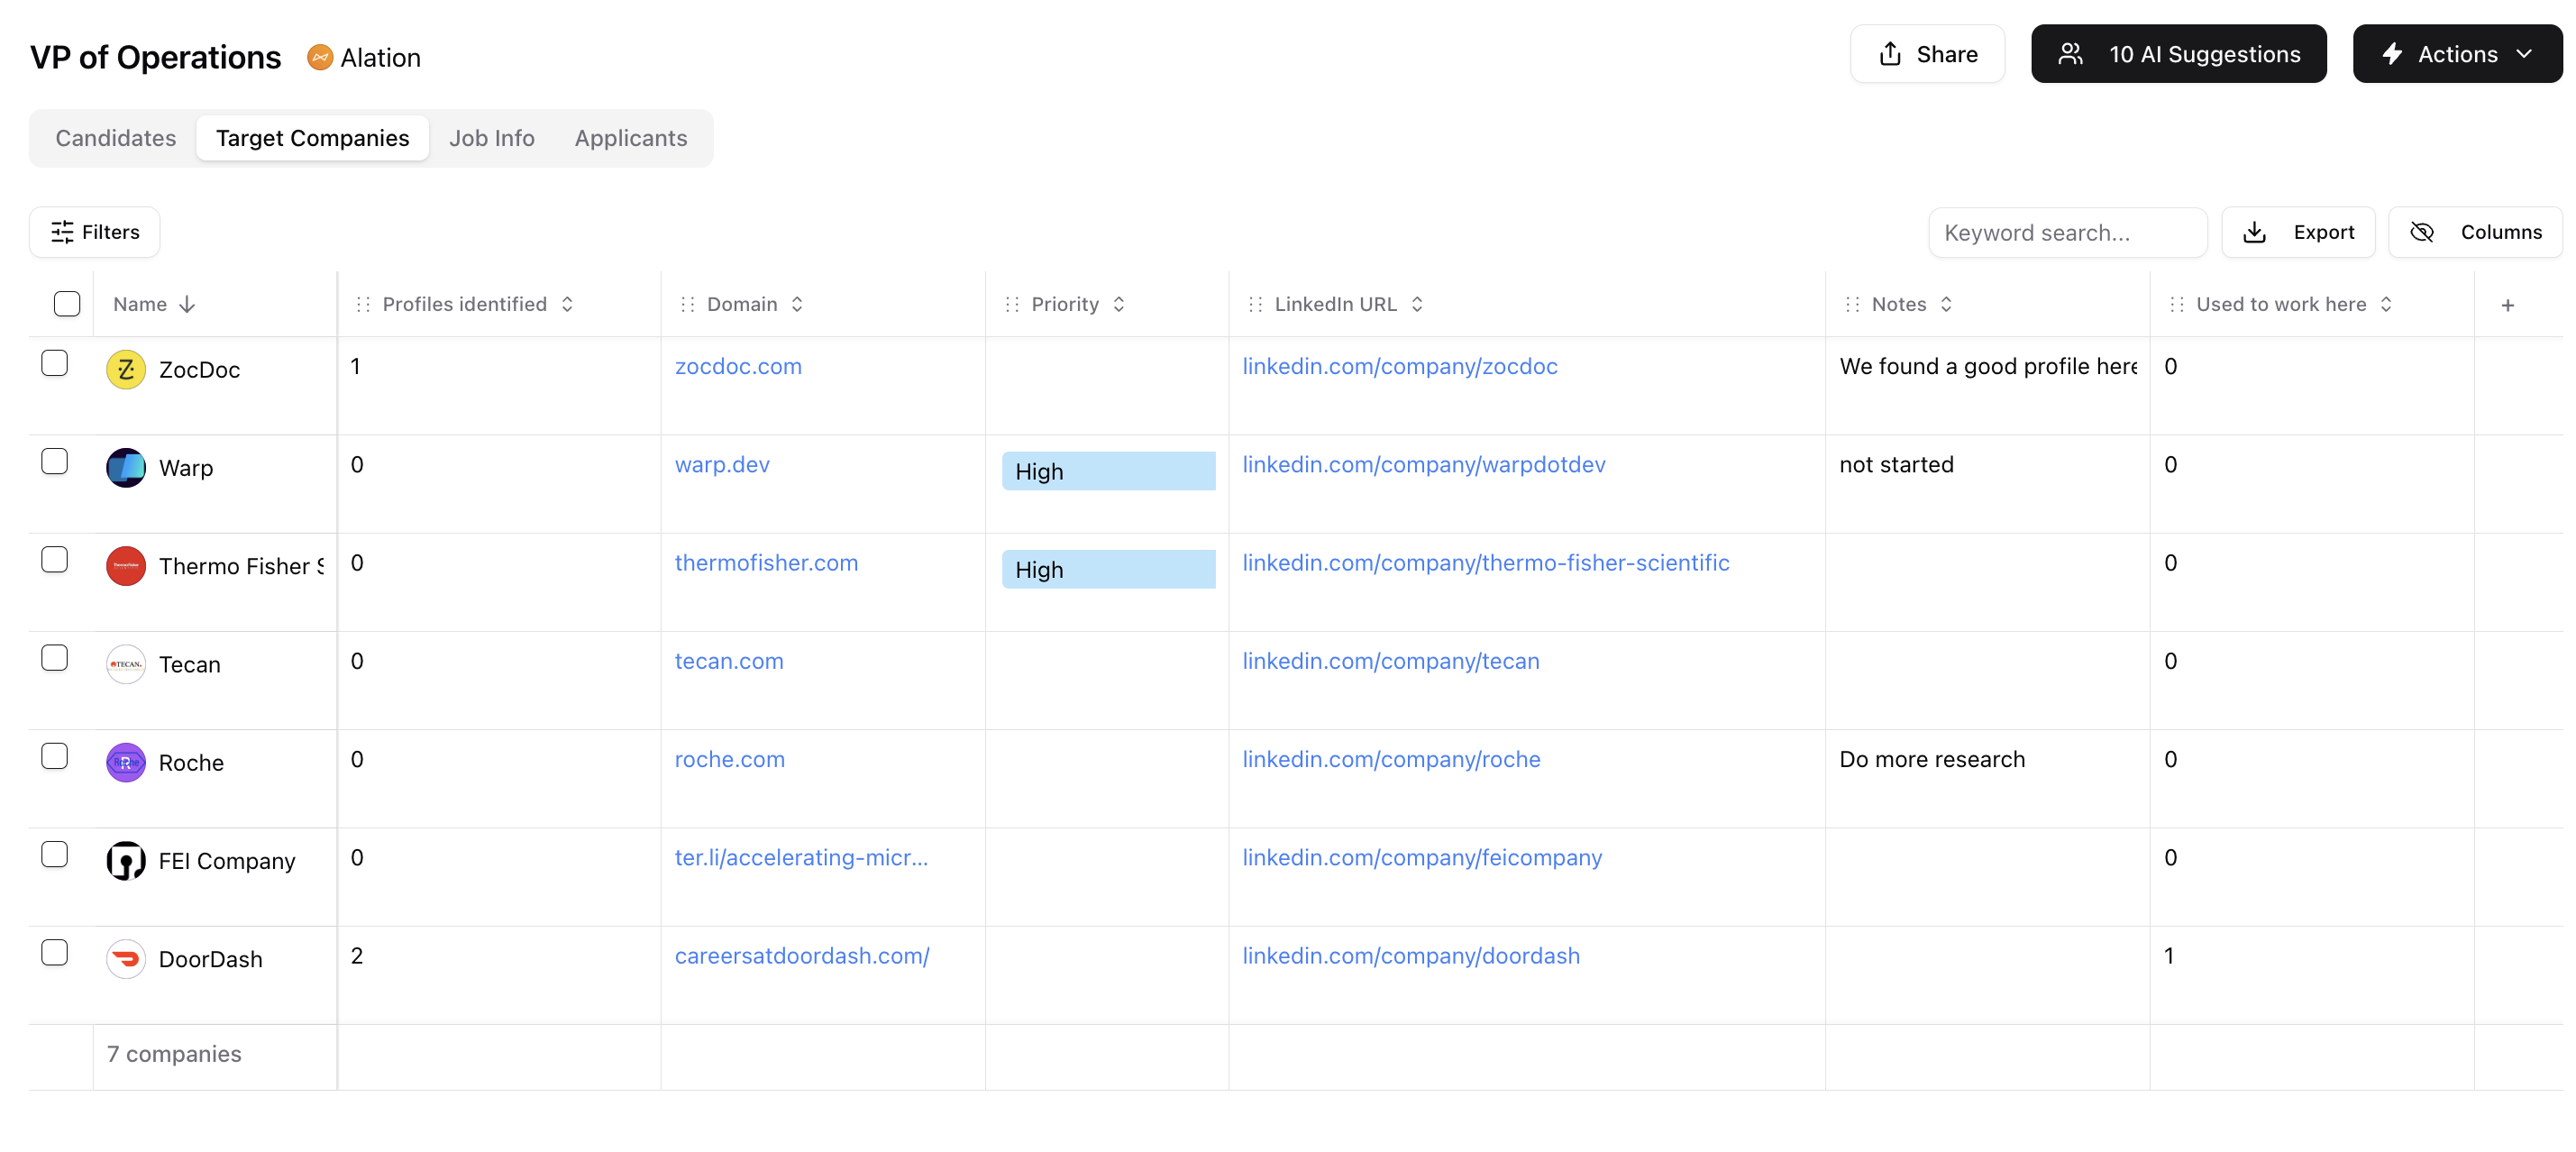Check the Warp row checkbox
The width and height of the screenshot is (2576, 1152).
click(x=55, y=460)
